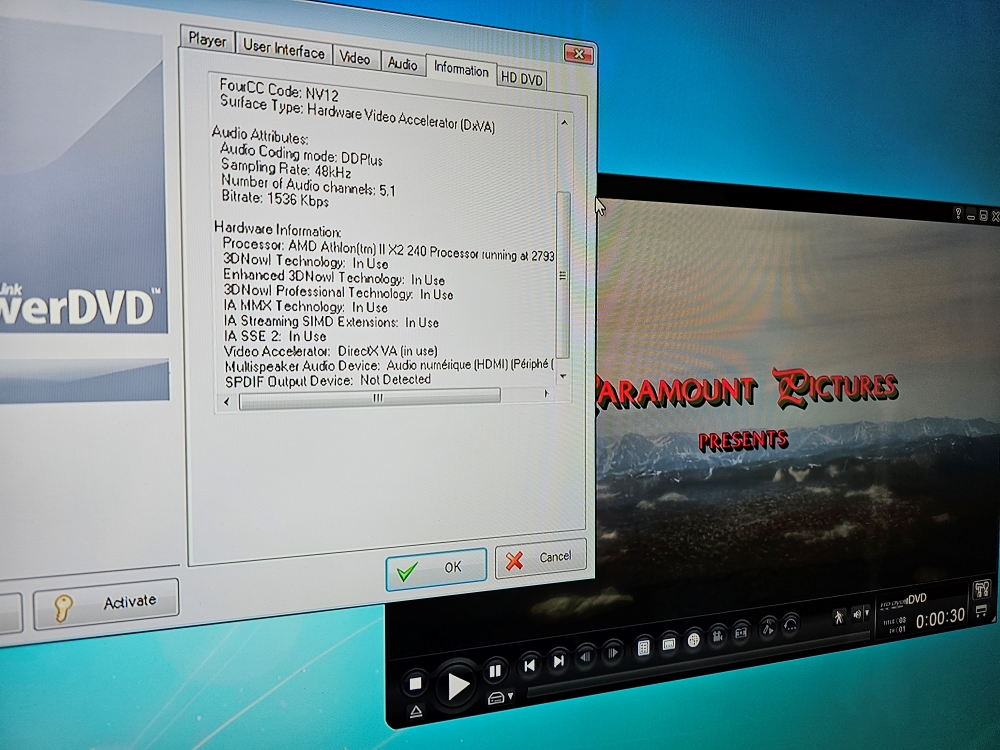Click the player panel toggle below configuration icon
Screen dimensions: 1000x750
[982, 611]
